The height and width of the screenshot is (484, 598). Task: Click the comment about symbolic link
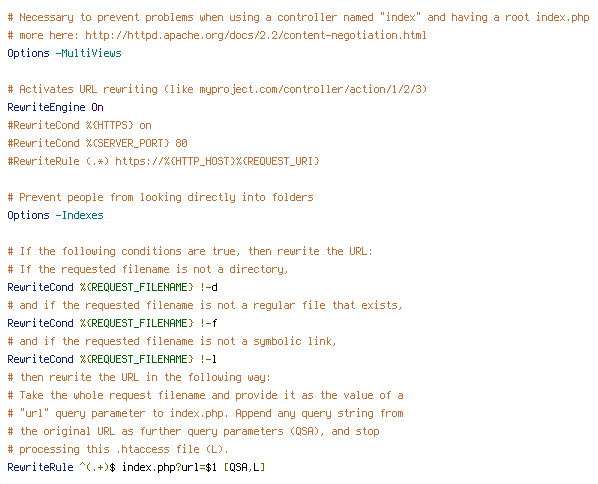(x=172, y=341)
